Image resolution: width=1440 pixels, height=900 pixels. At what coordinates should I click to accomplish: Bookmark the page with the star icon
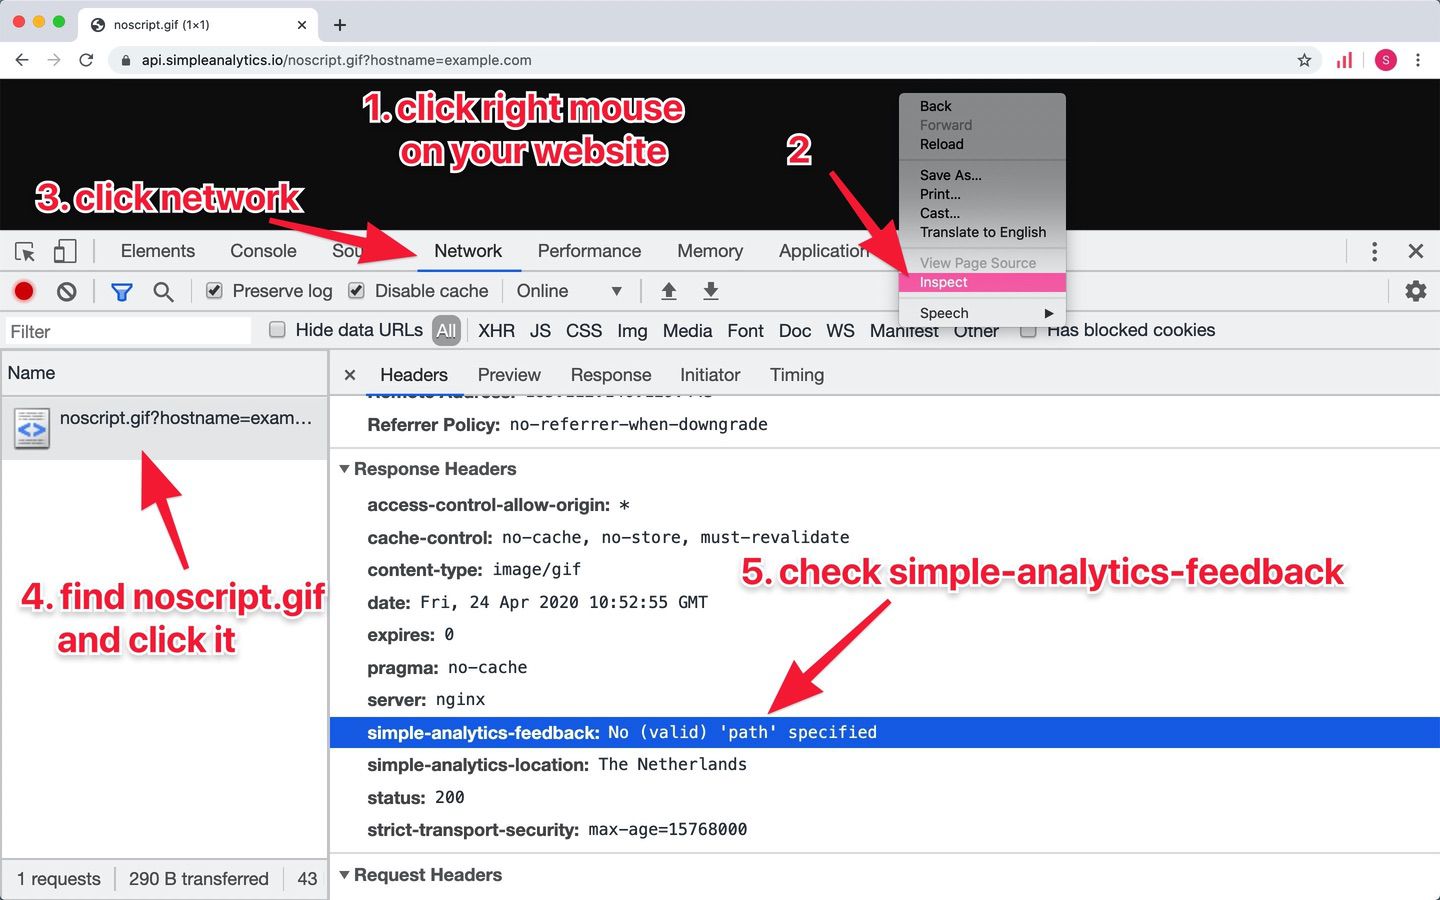[x=1304, y=60]
